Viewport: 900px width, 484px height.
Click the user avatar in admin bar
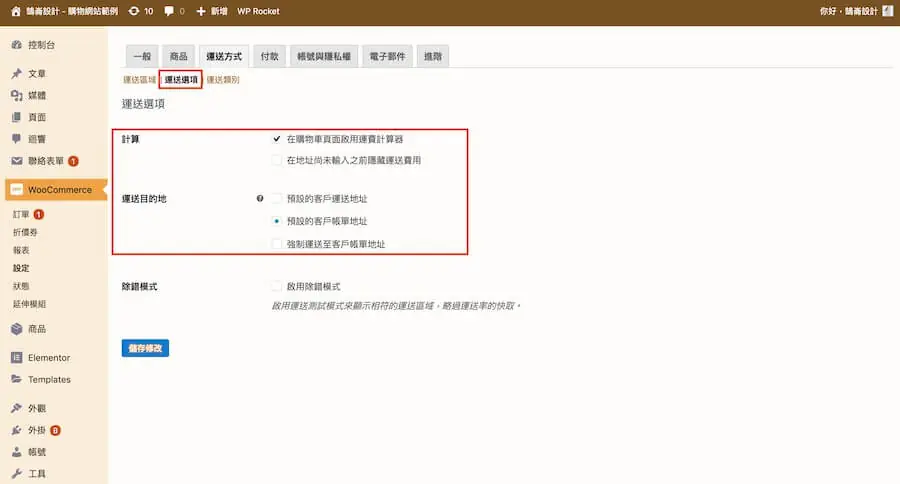point(887,11)
